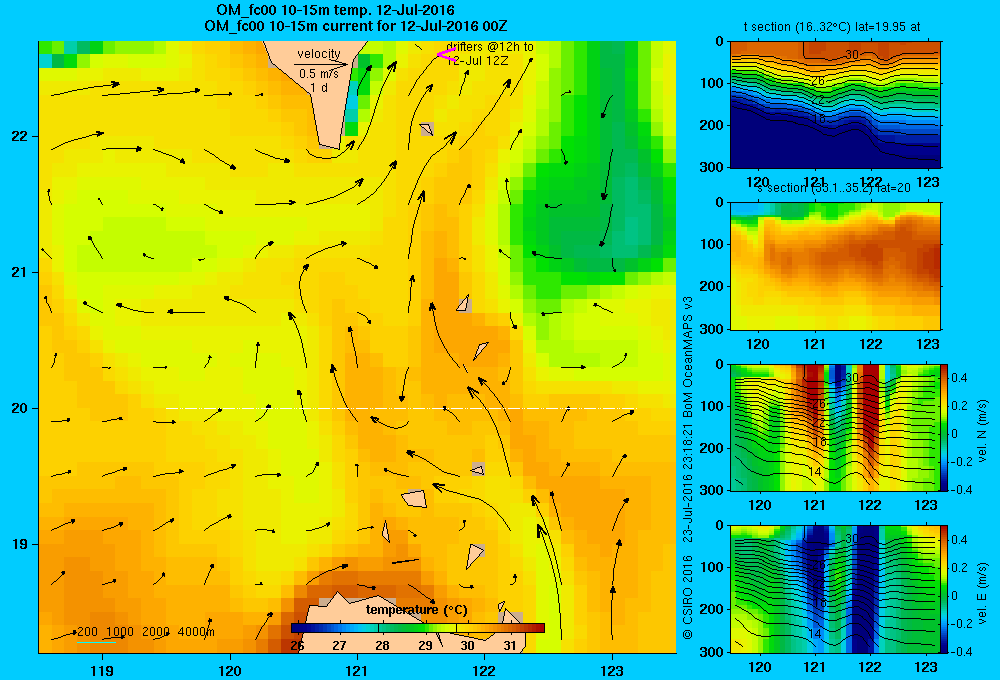Click longitude label '119' below the main map
The image size is (1000, 680).
[102, 670]
